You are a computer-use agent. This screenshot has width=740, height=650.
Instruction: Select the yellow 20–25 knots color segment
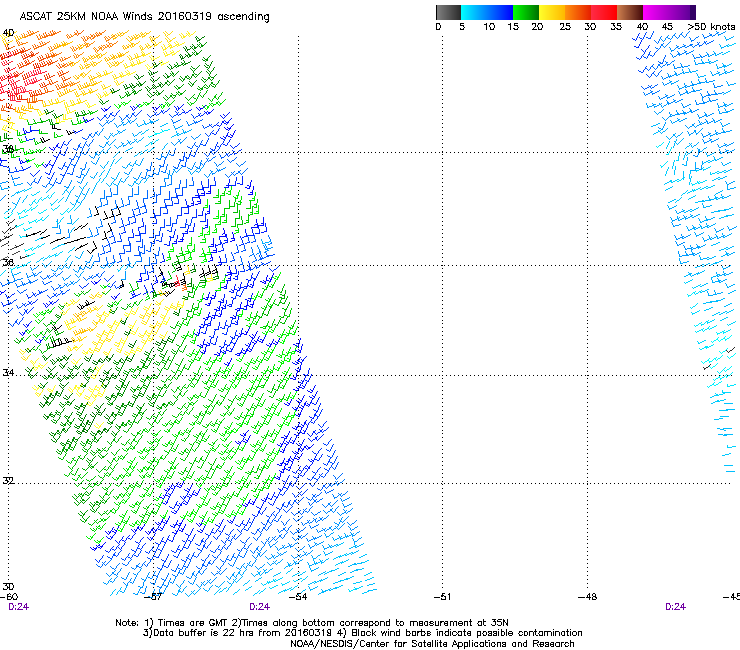552,12
